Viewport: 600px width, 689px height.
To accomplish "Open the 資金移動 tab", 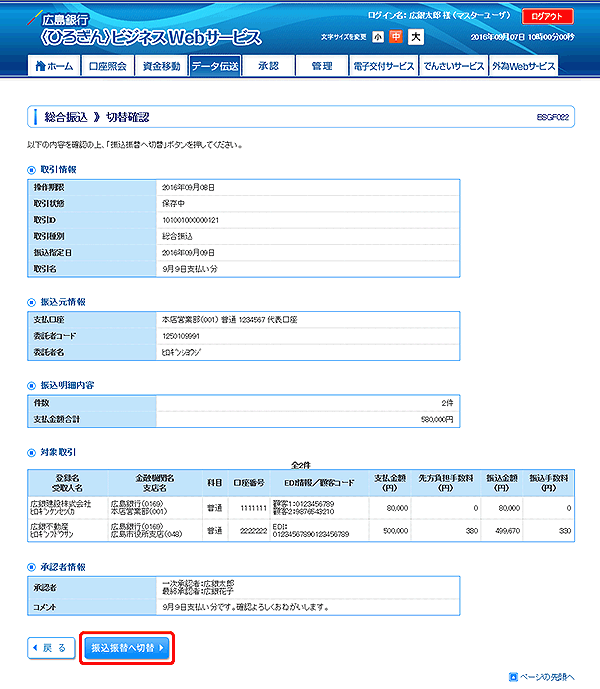I will point(161,66).
